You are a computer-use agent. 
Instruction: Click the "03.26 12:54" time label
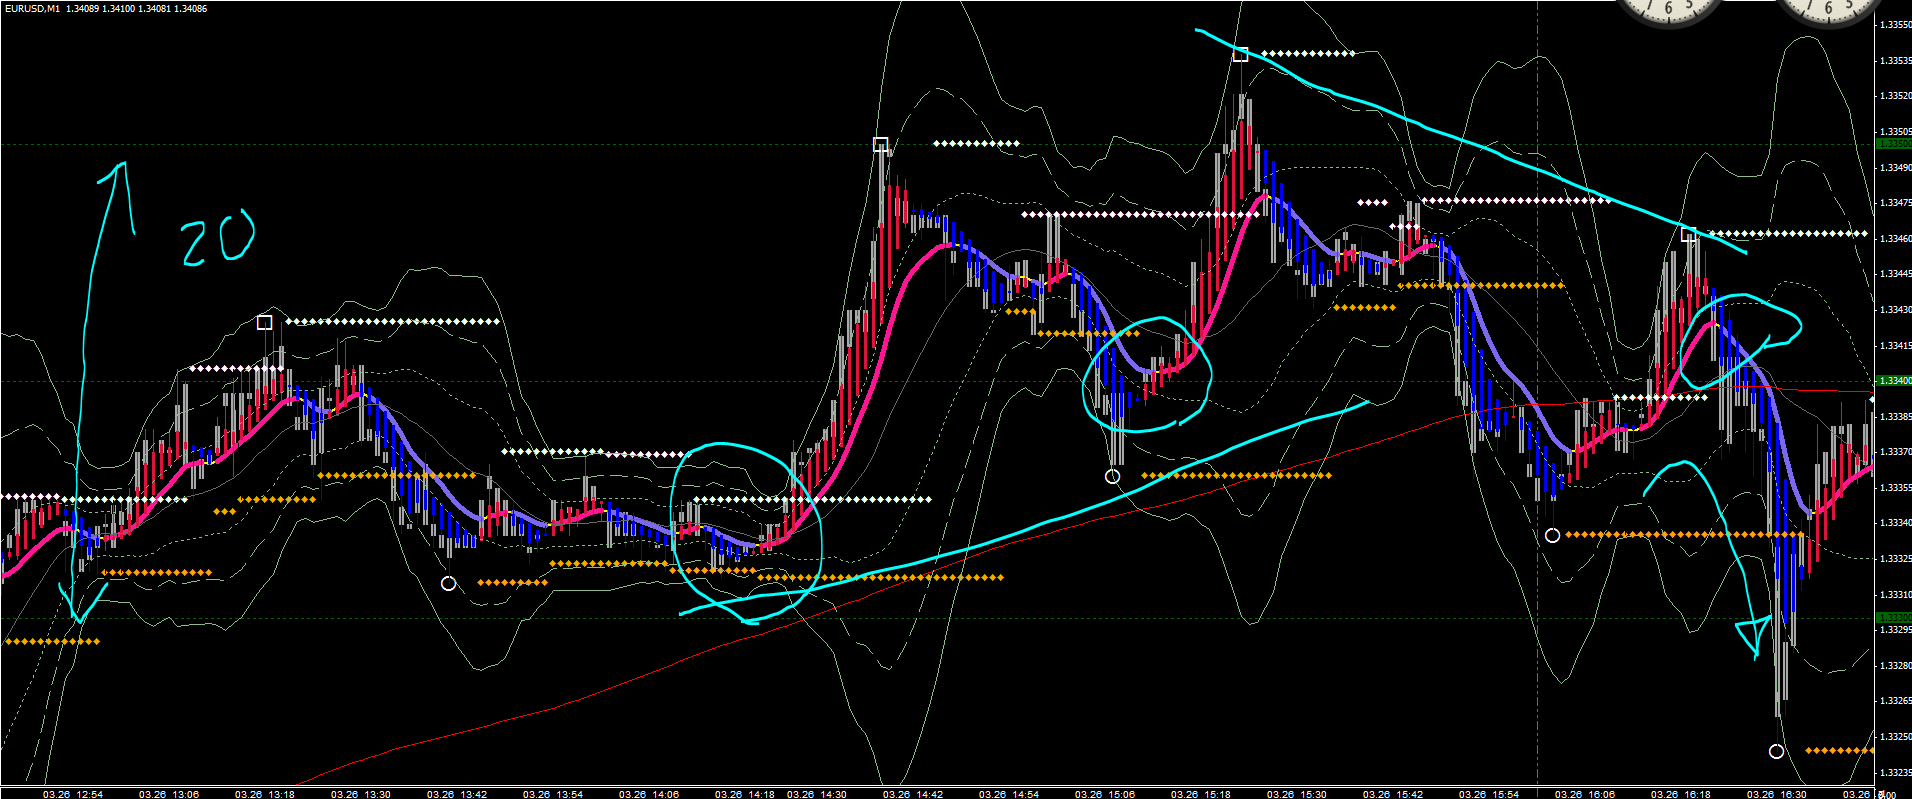73,794
